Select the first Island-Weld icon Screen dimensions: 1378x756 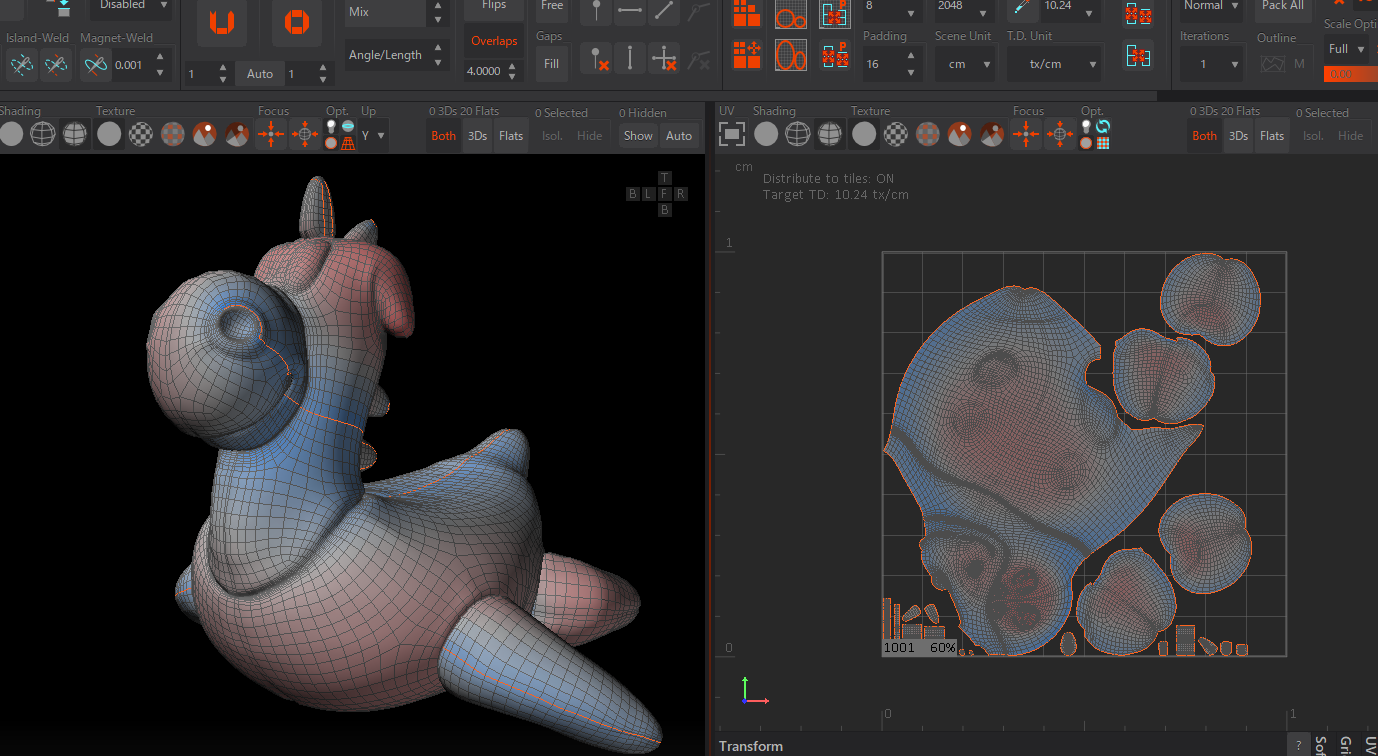pyautogui.click(x=22, y=66)
